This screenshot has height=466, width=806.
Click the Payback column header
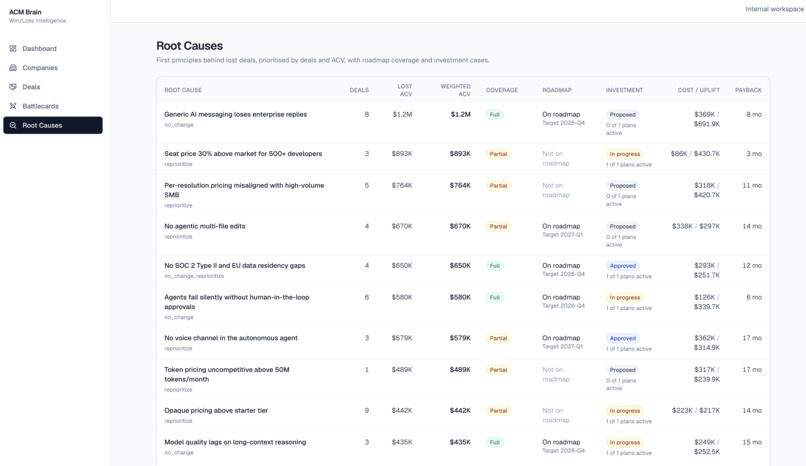point(748,90)
